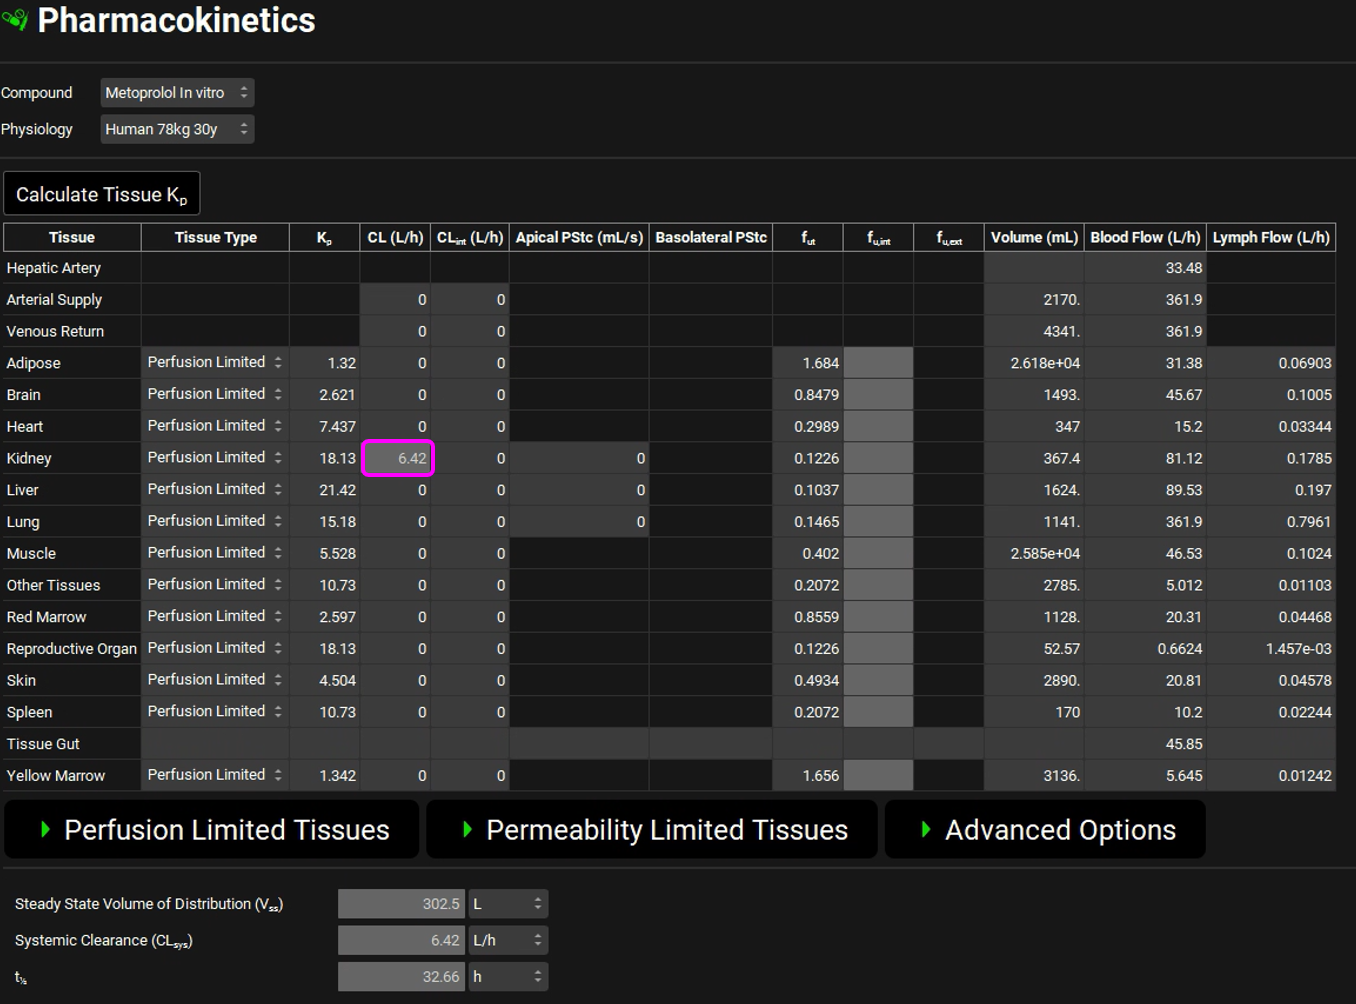This screenshot has height=1004, width=1356.
Task: Open the Compound dropdown
Action: (177, 93)
